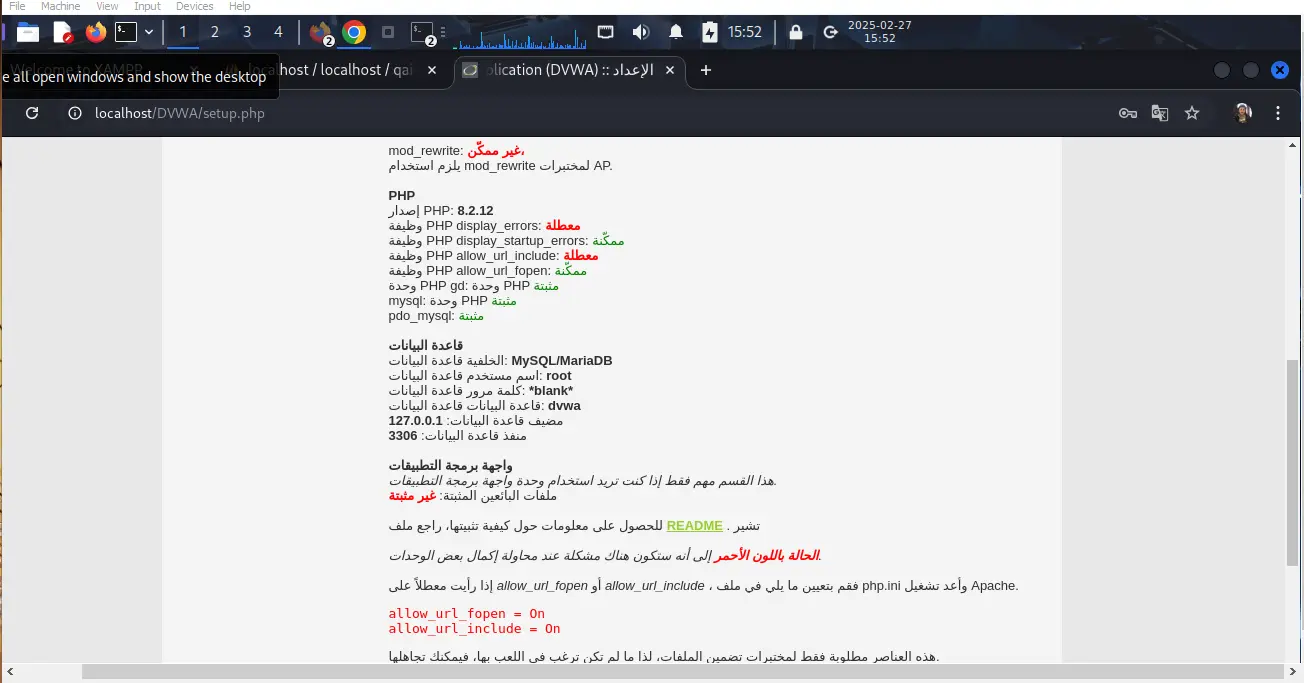Close the localhost / localhost tab
Screen dimensions: 1304x683
click(x=432, y=70)
